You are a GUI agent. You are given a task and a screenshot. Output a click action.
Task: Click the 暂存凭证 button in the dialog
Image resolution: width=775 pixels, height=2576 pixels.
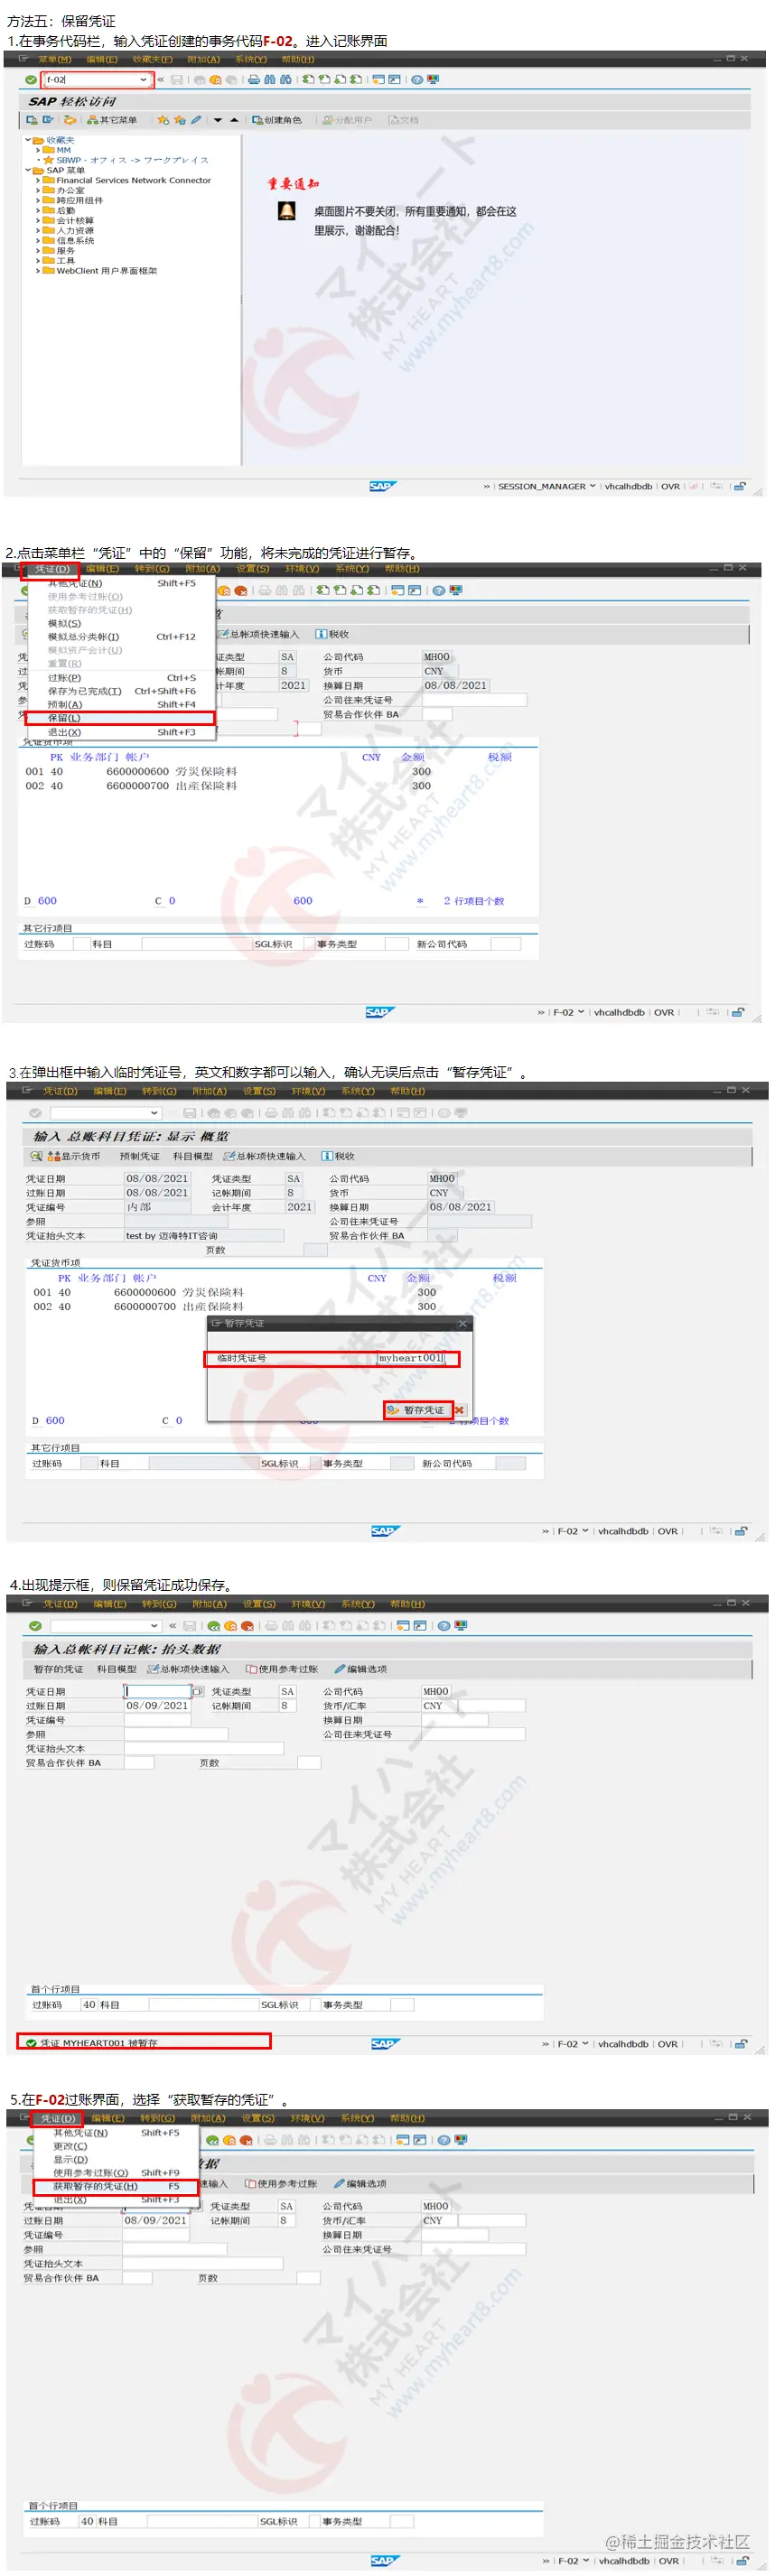click(x=417, y=1410)
